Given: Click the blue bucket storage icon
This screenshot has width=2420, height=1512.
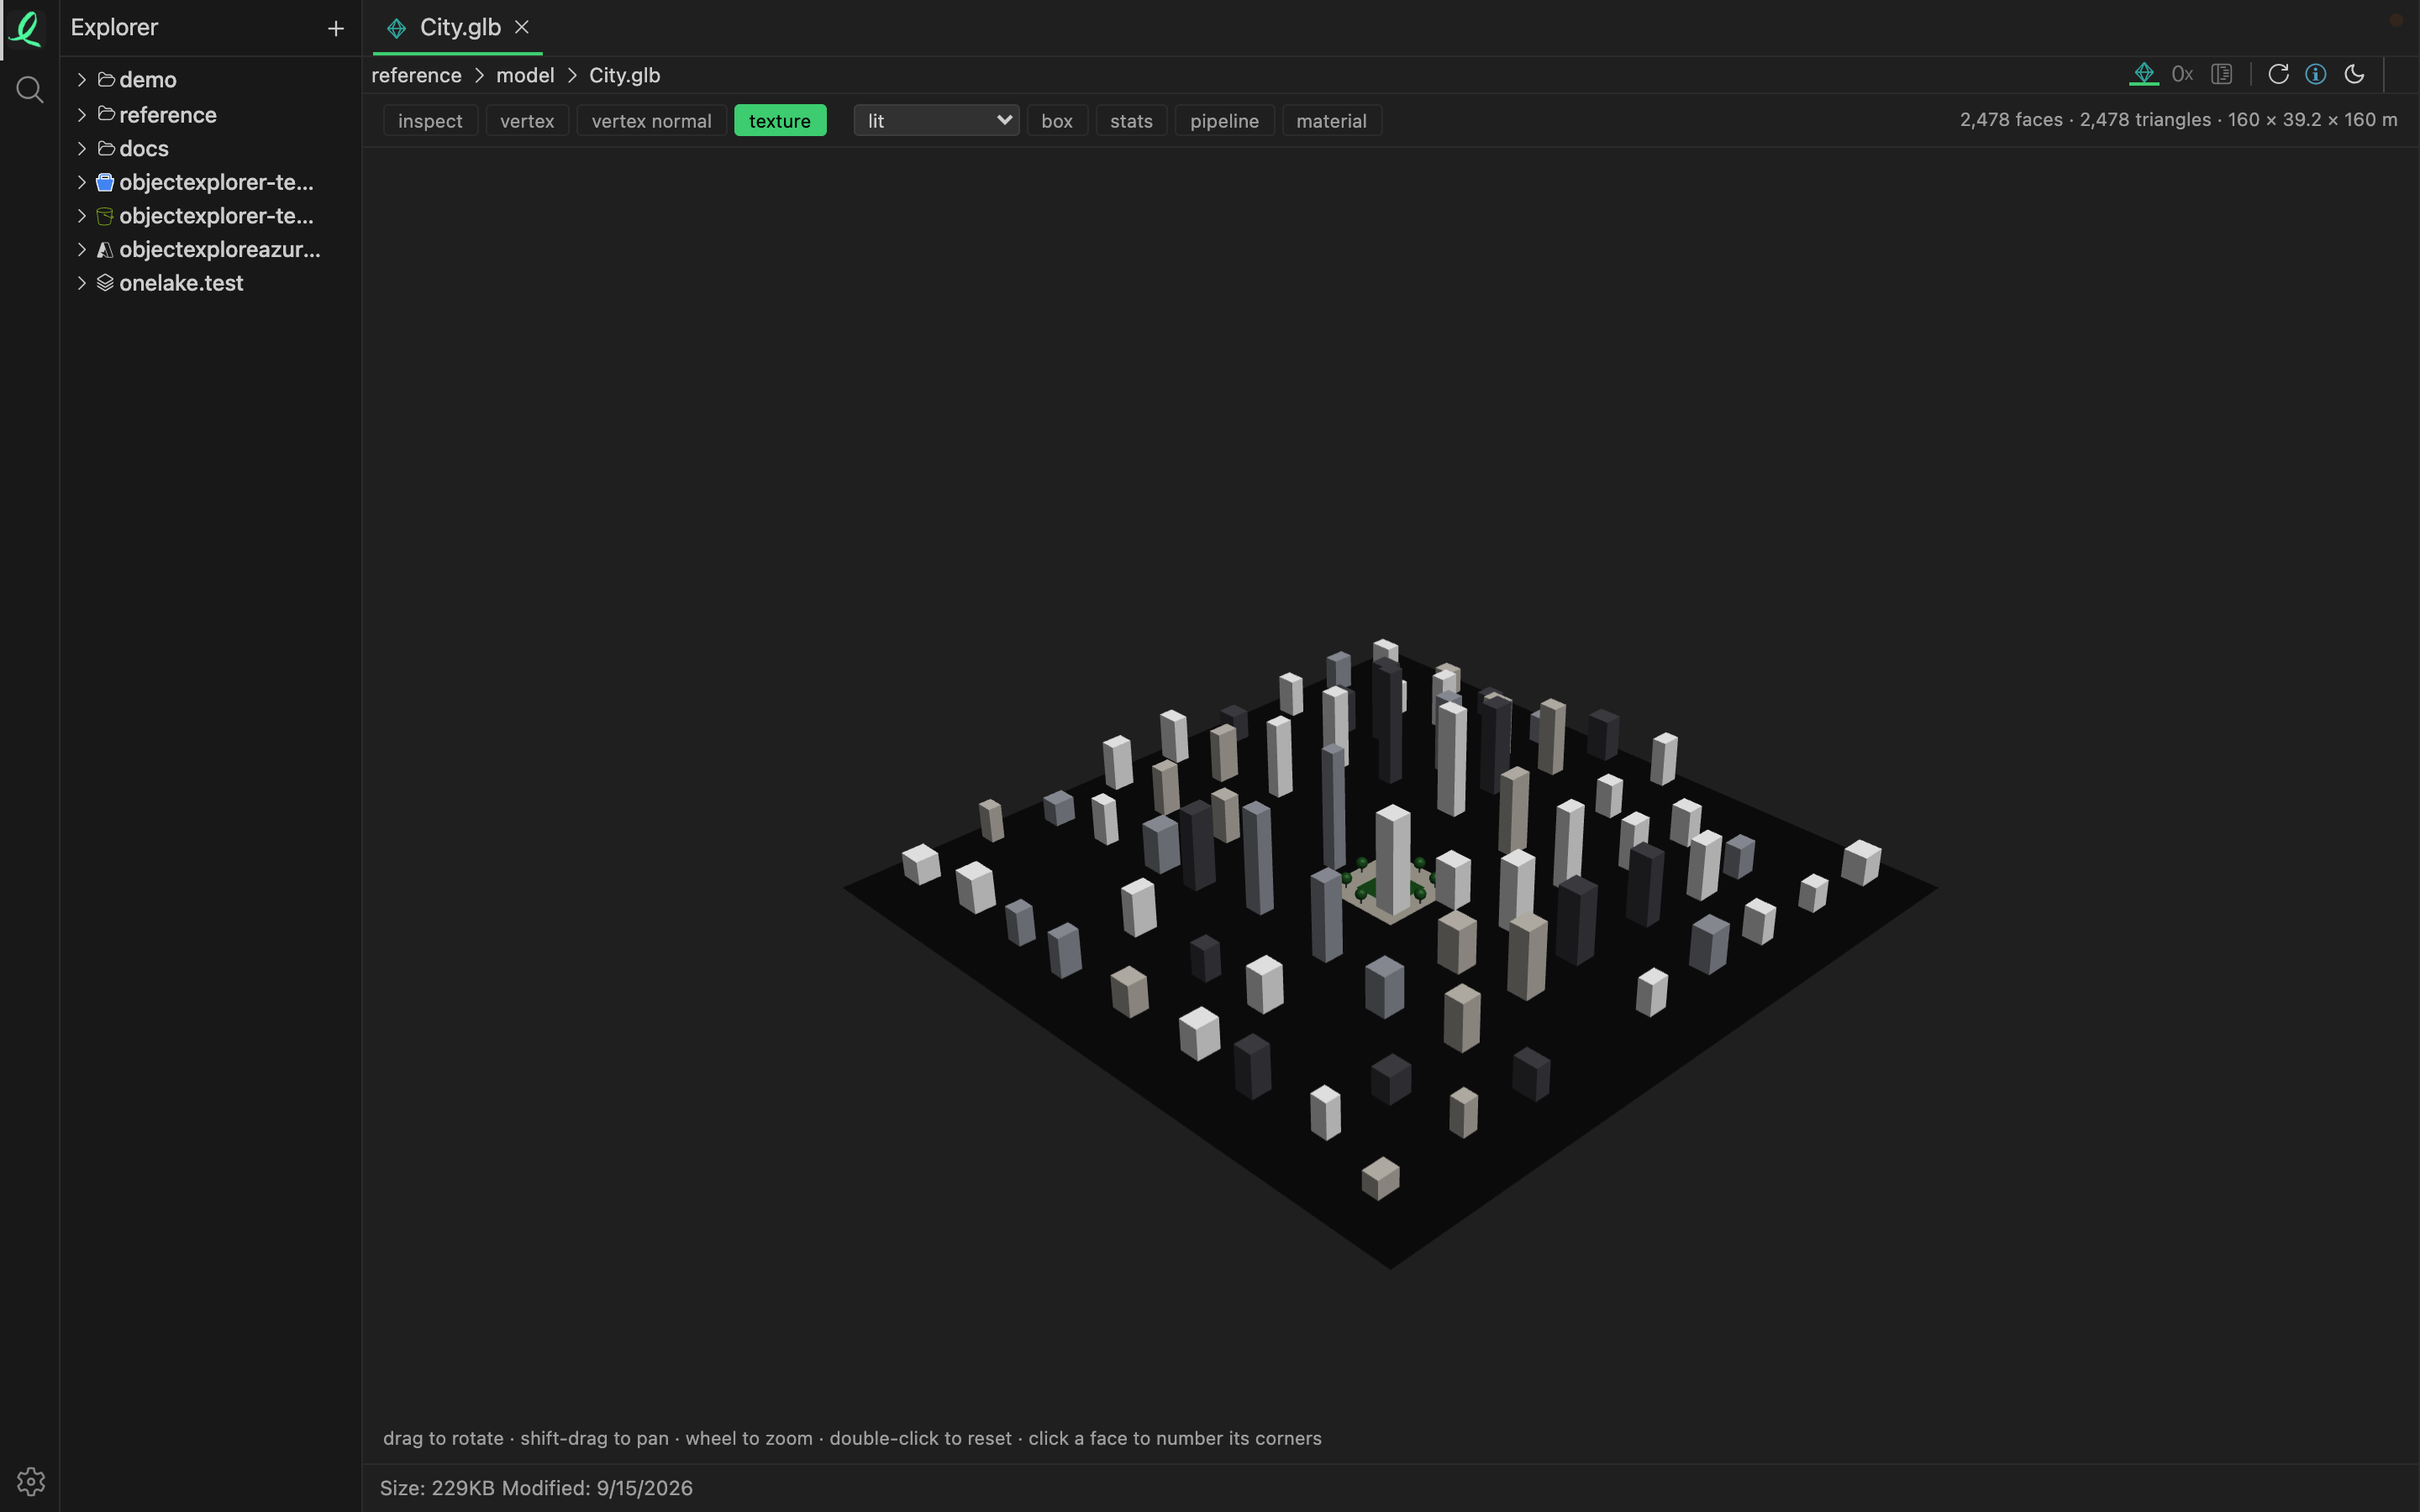Looking at the screenshot, I should (x=105, y=182).
